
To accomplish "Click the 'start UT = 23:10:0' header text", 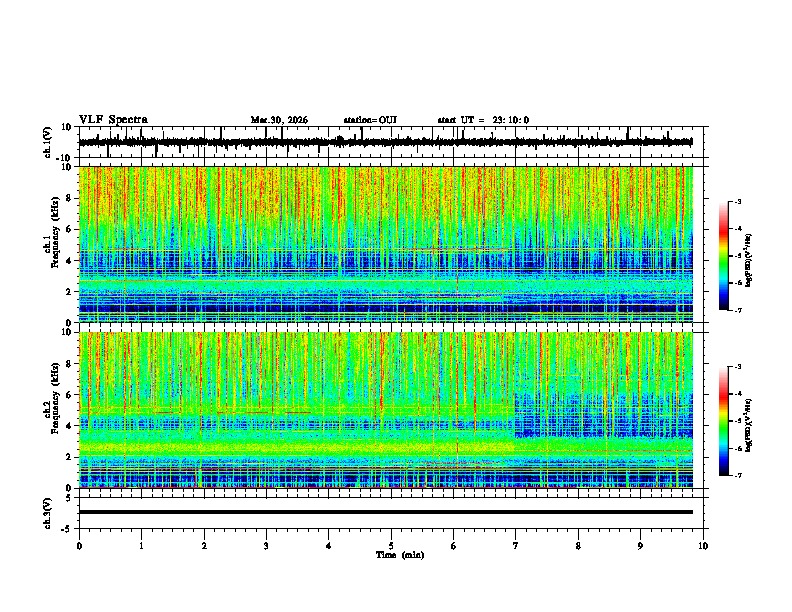I will [x=483, y=120].
